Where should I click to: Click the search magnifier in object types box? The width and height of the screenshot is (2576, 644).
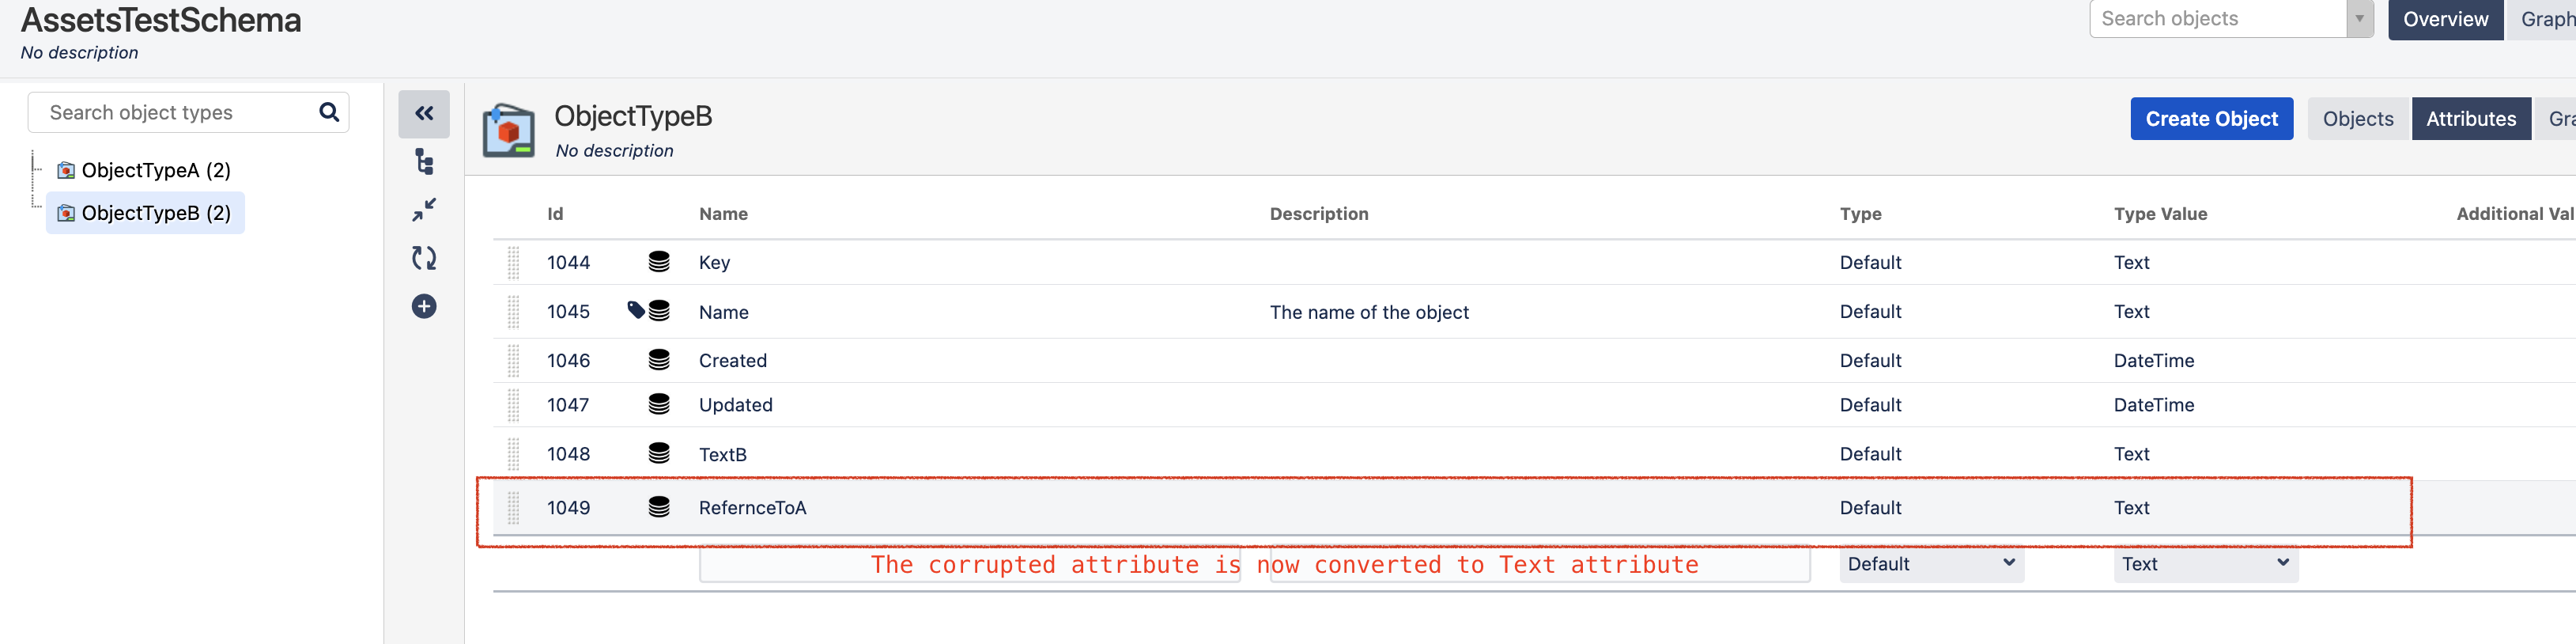click(329, 112)
